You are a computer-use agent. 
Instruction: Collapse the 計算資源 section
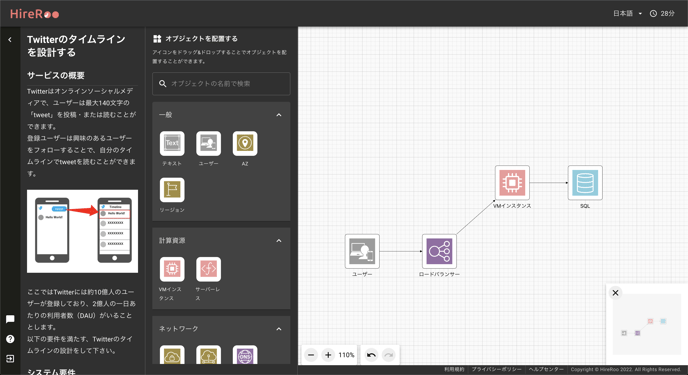(x=279, y=241)
